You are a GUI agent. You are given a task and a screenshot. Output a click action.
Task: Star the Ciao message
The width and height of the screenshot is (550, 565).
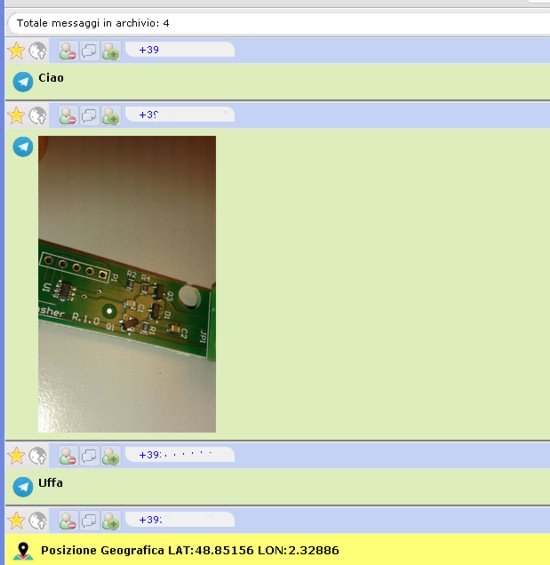pyautogui.click(x=16, y=50)
